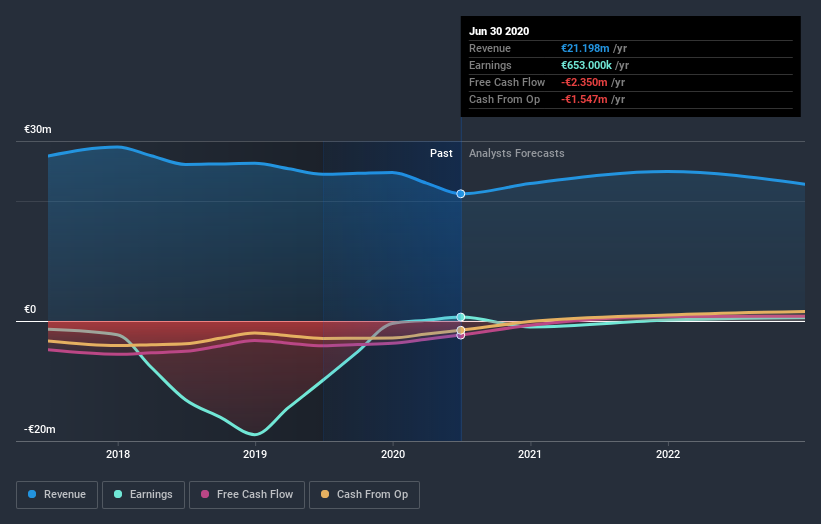
Task: Click the €0 y-axis label
Action: point(30,309)
